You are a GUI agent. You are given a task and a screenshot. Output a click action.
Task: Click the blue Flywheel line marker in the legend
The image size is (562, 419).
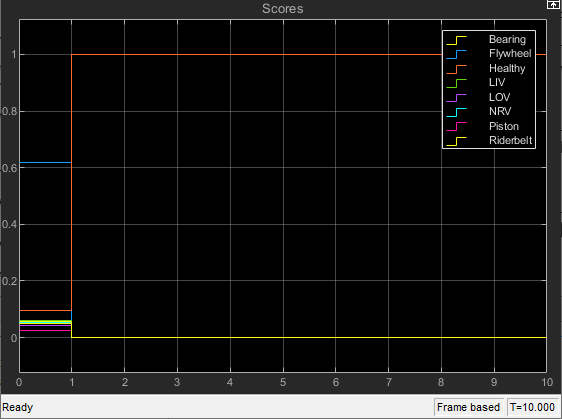coord(456,54)
